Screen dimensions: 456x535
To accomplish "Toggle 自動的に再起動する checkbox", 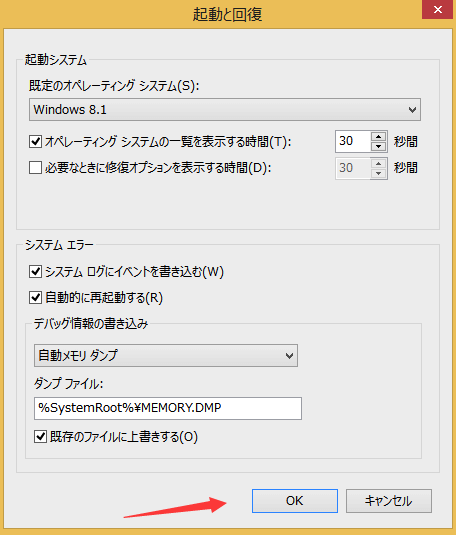I will pyautogui.click(x=35, y=298).
